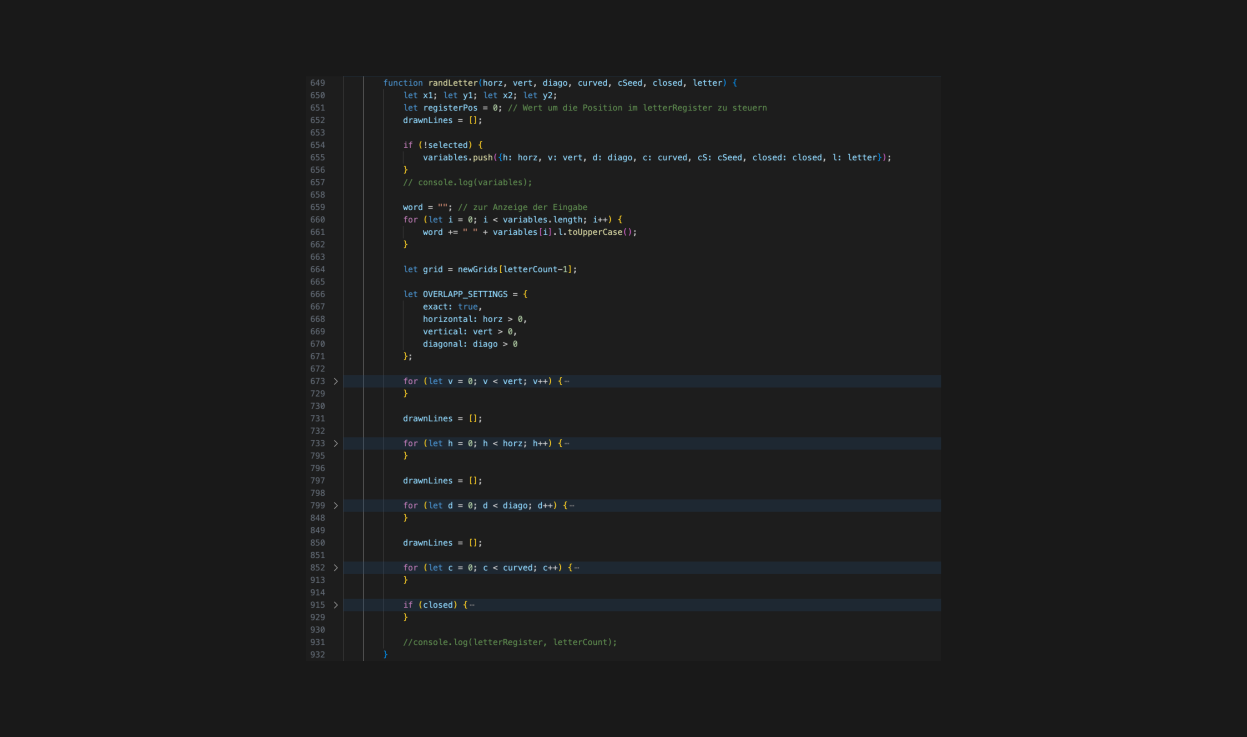The image size is (1247, 737).
Task: Unfold the curved for-loop chevron at line 852
Action: coord(336,568)
